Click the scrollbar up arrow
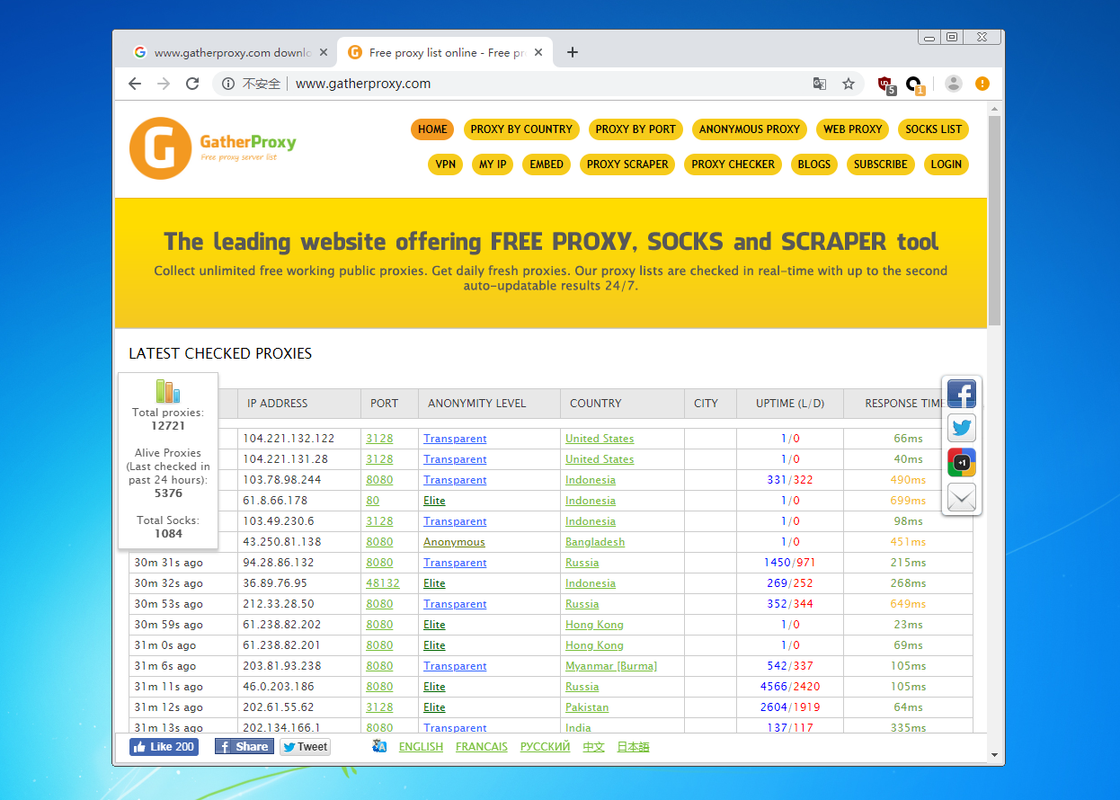The image size is (1120, 800). coord(994,109)
